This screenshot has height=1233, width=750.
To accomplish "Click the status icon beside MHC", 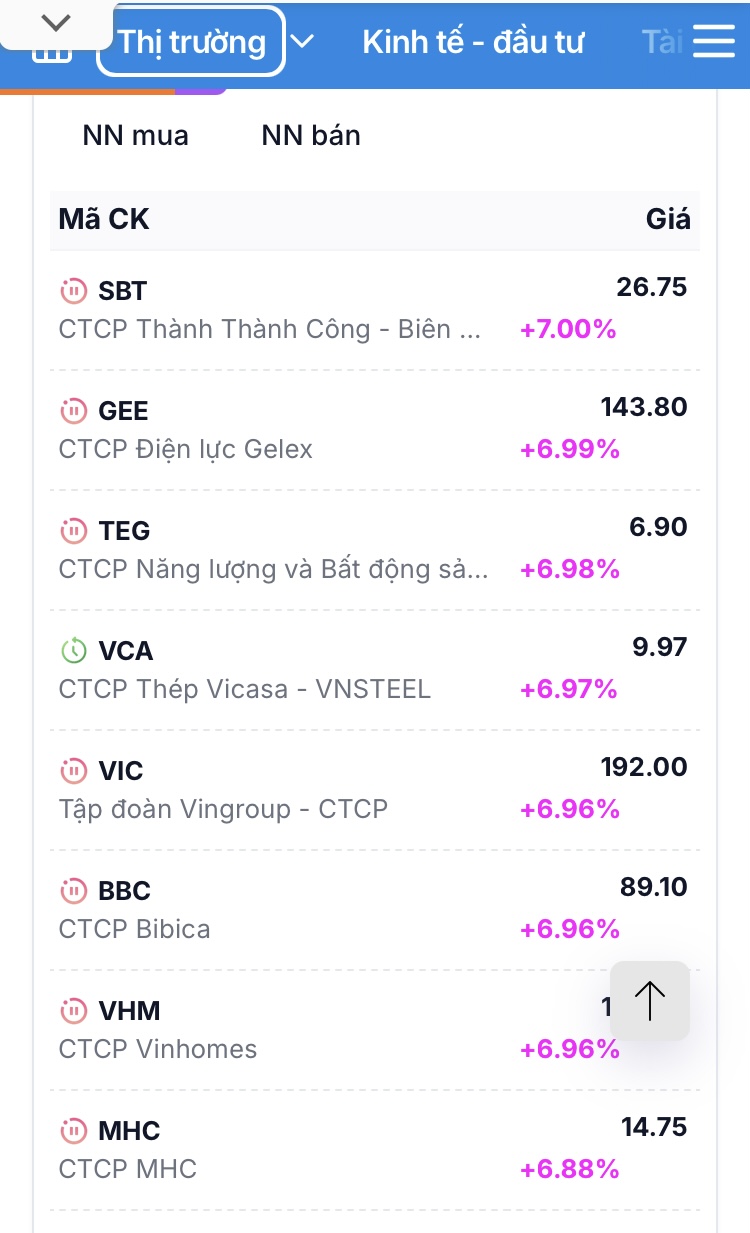I will 74,1131.
